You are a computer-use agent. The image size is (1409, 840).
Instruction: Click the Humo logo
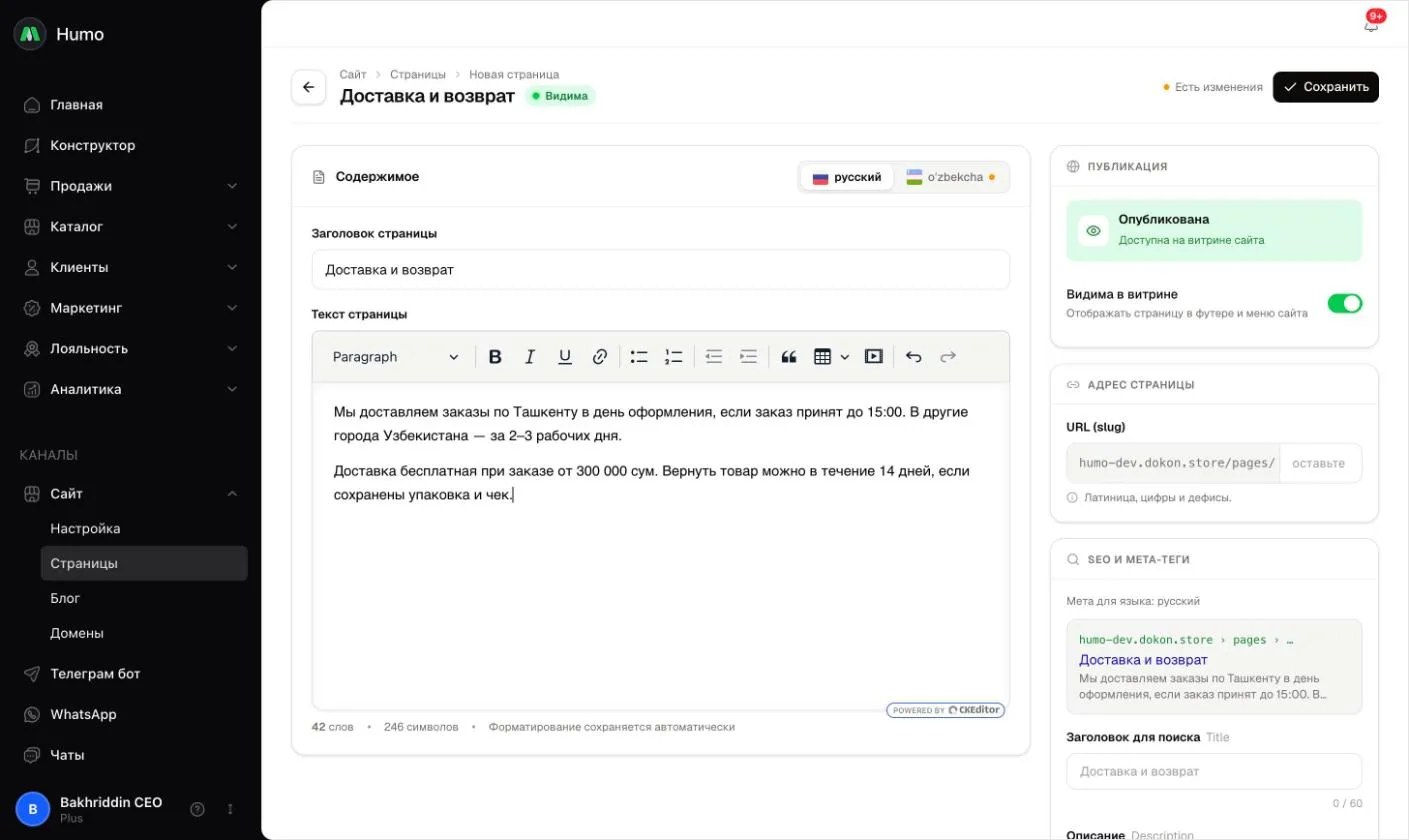[x=30, y=34]
